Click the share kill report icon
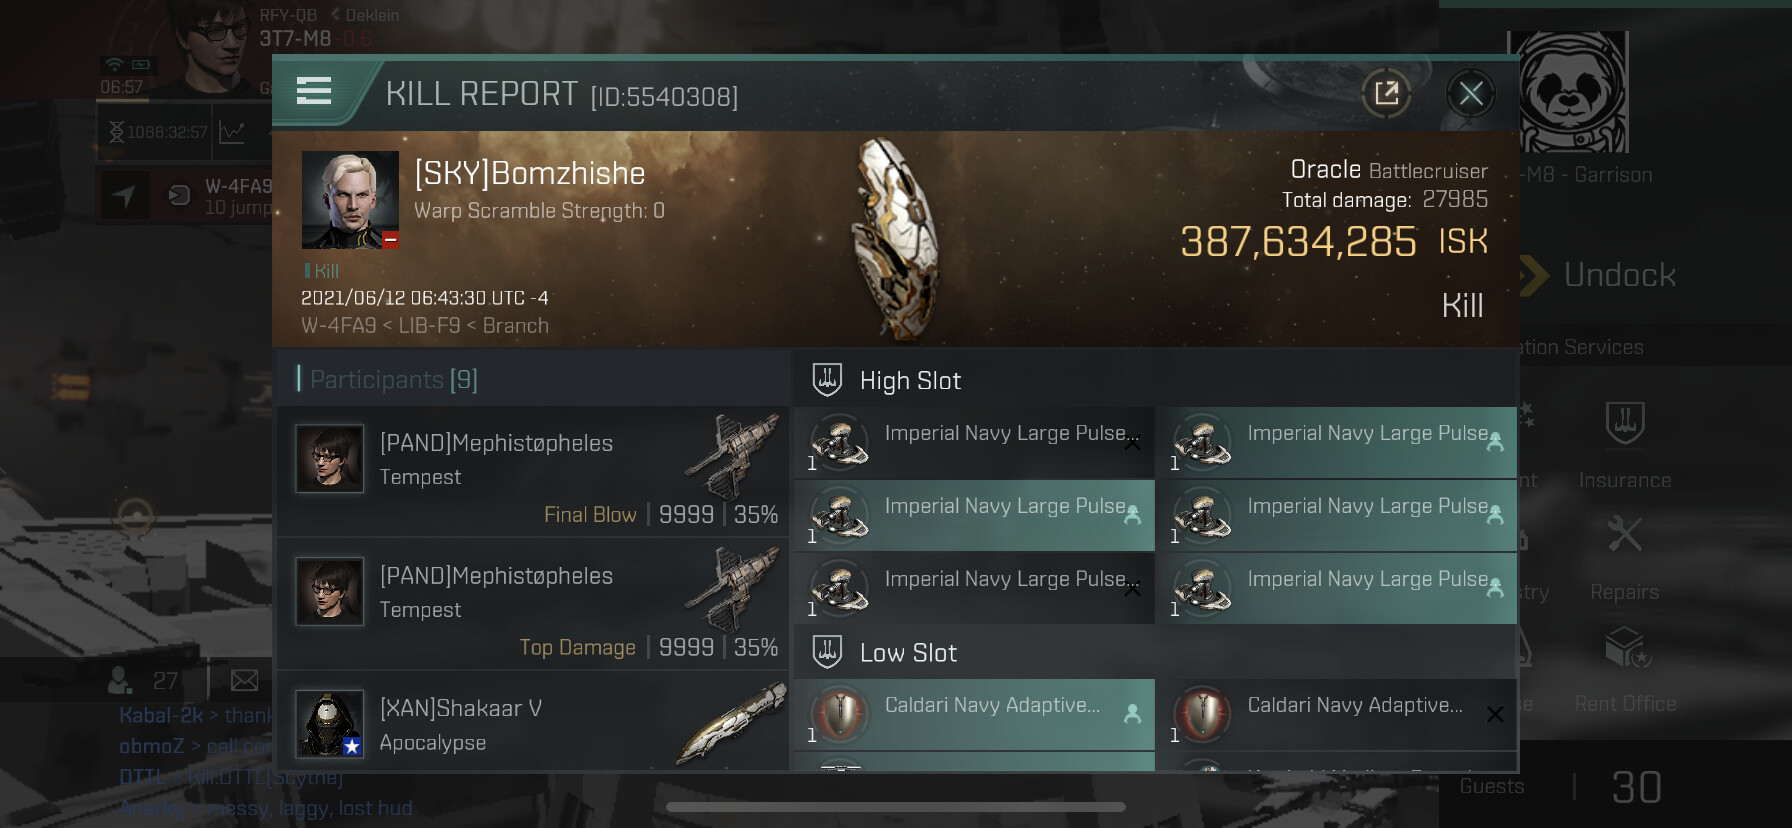The width and height of the screenshot is (1792, 828). pyautogui.click(x=1386, y=94)
